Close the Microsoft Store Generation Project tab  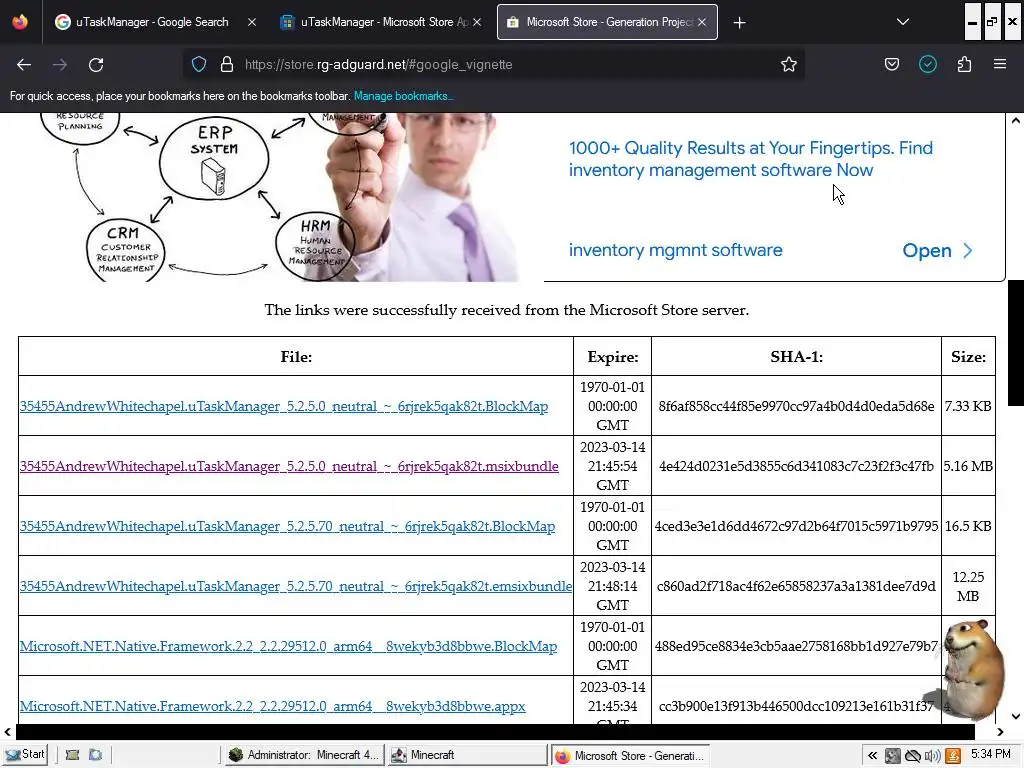(x=702, y=22)
